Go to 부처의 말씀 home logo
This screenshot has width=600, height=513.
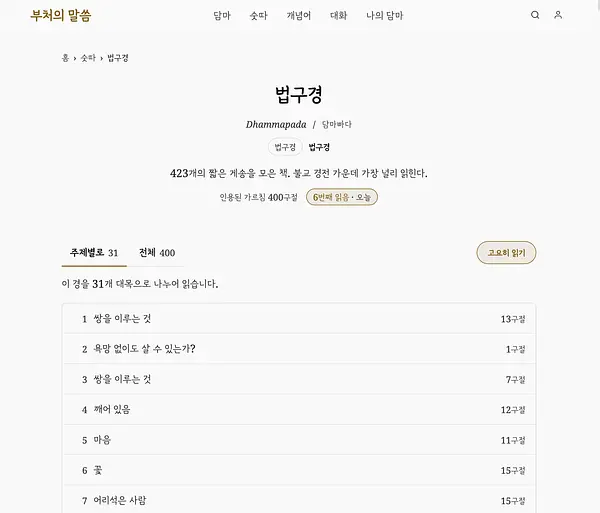(x=61, y=15)
